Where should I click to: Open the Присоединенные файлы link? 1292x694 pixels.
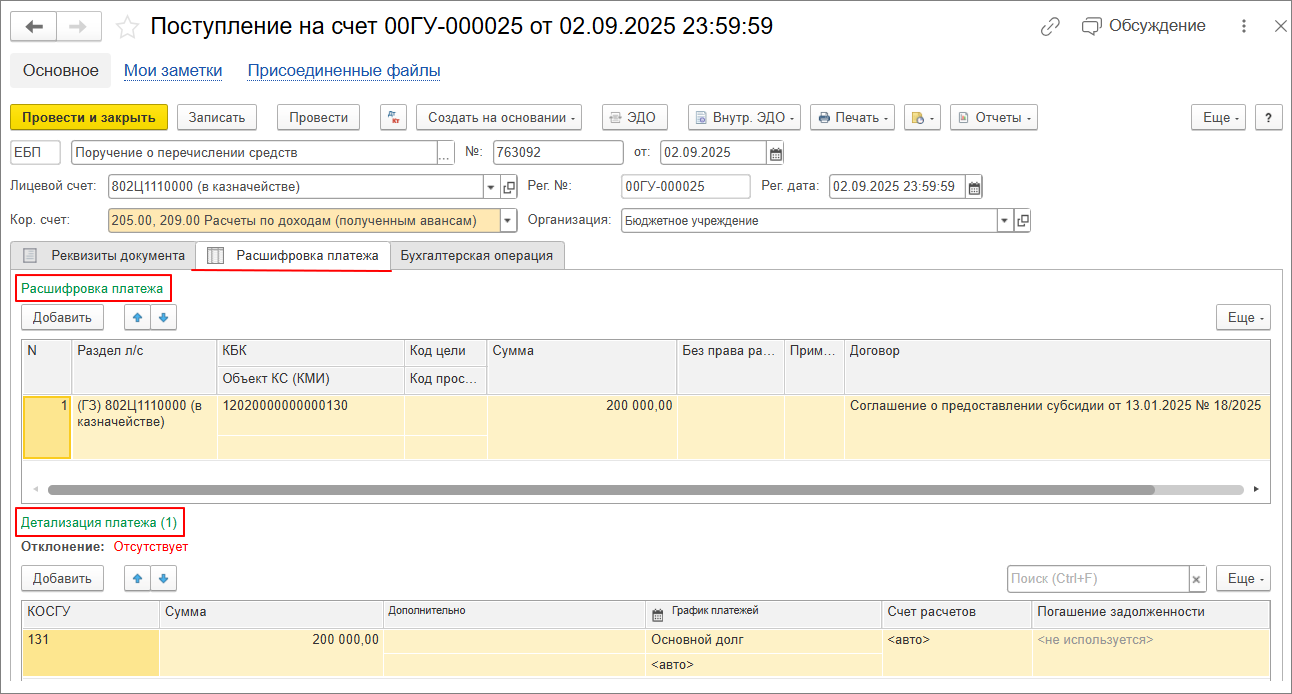pos(344,71)
